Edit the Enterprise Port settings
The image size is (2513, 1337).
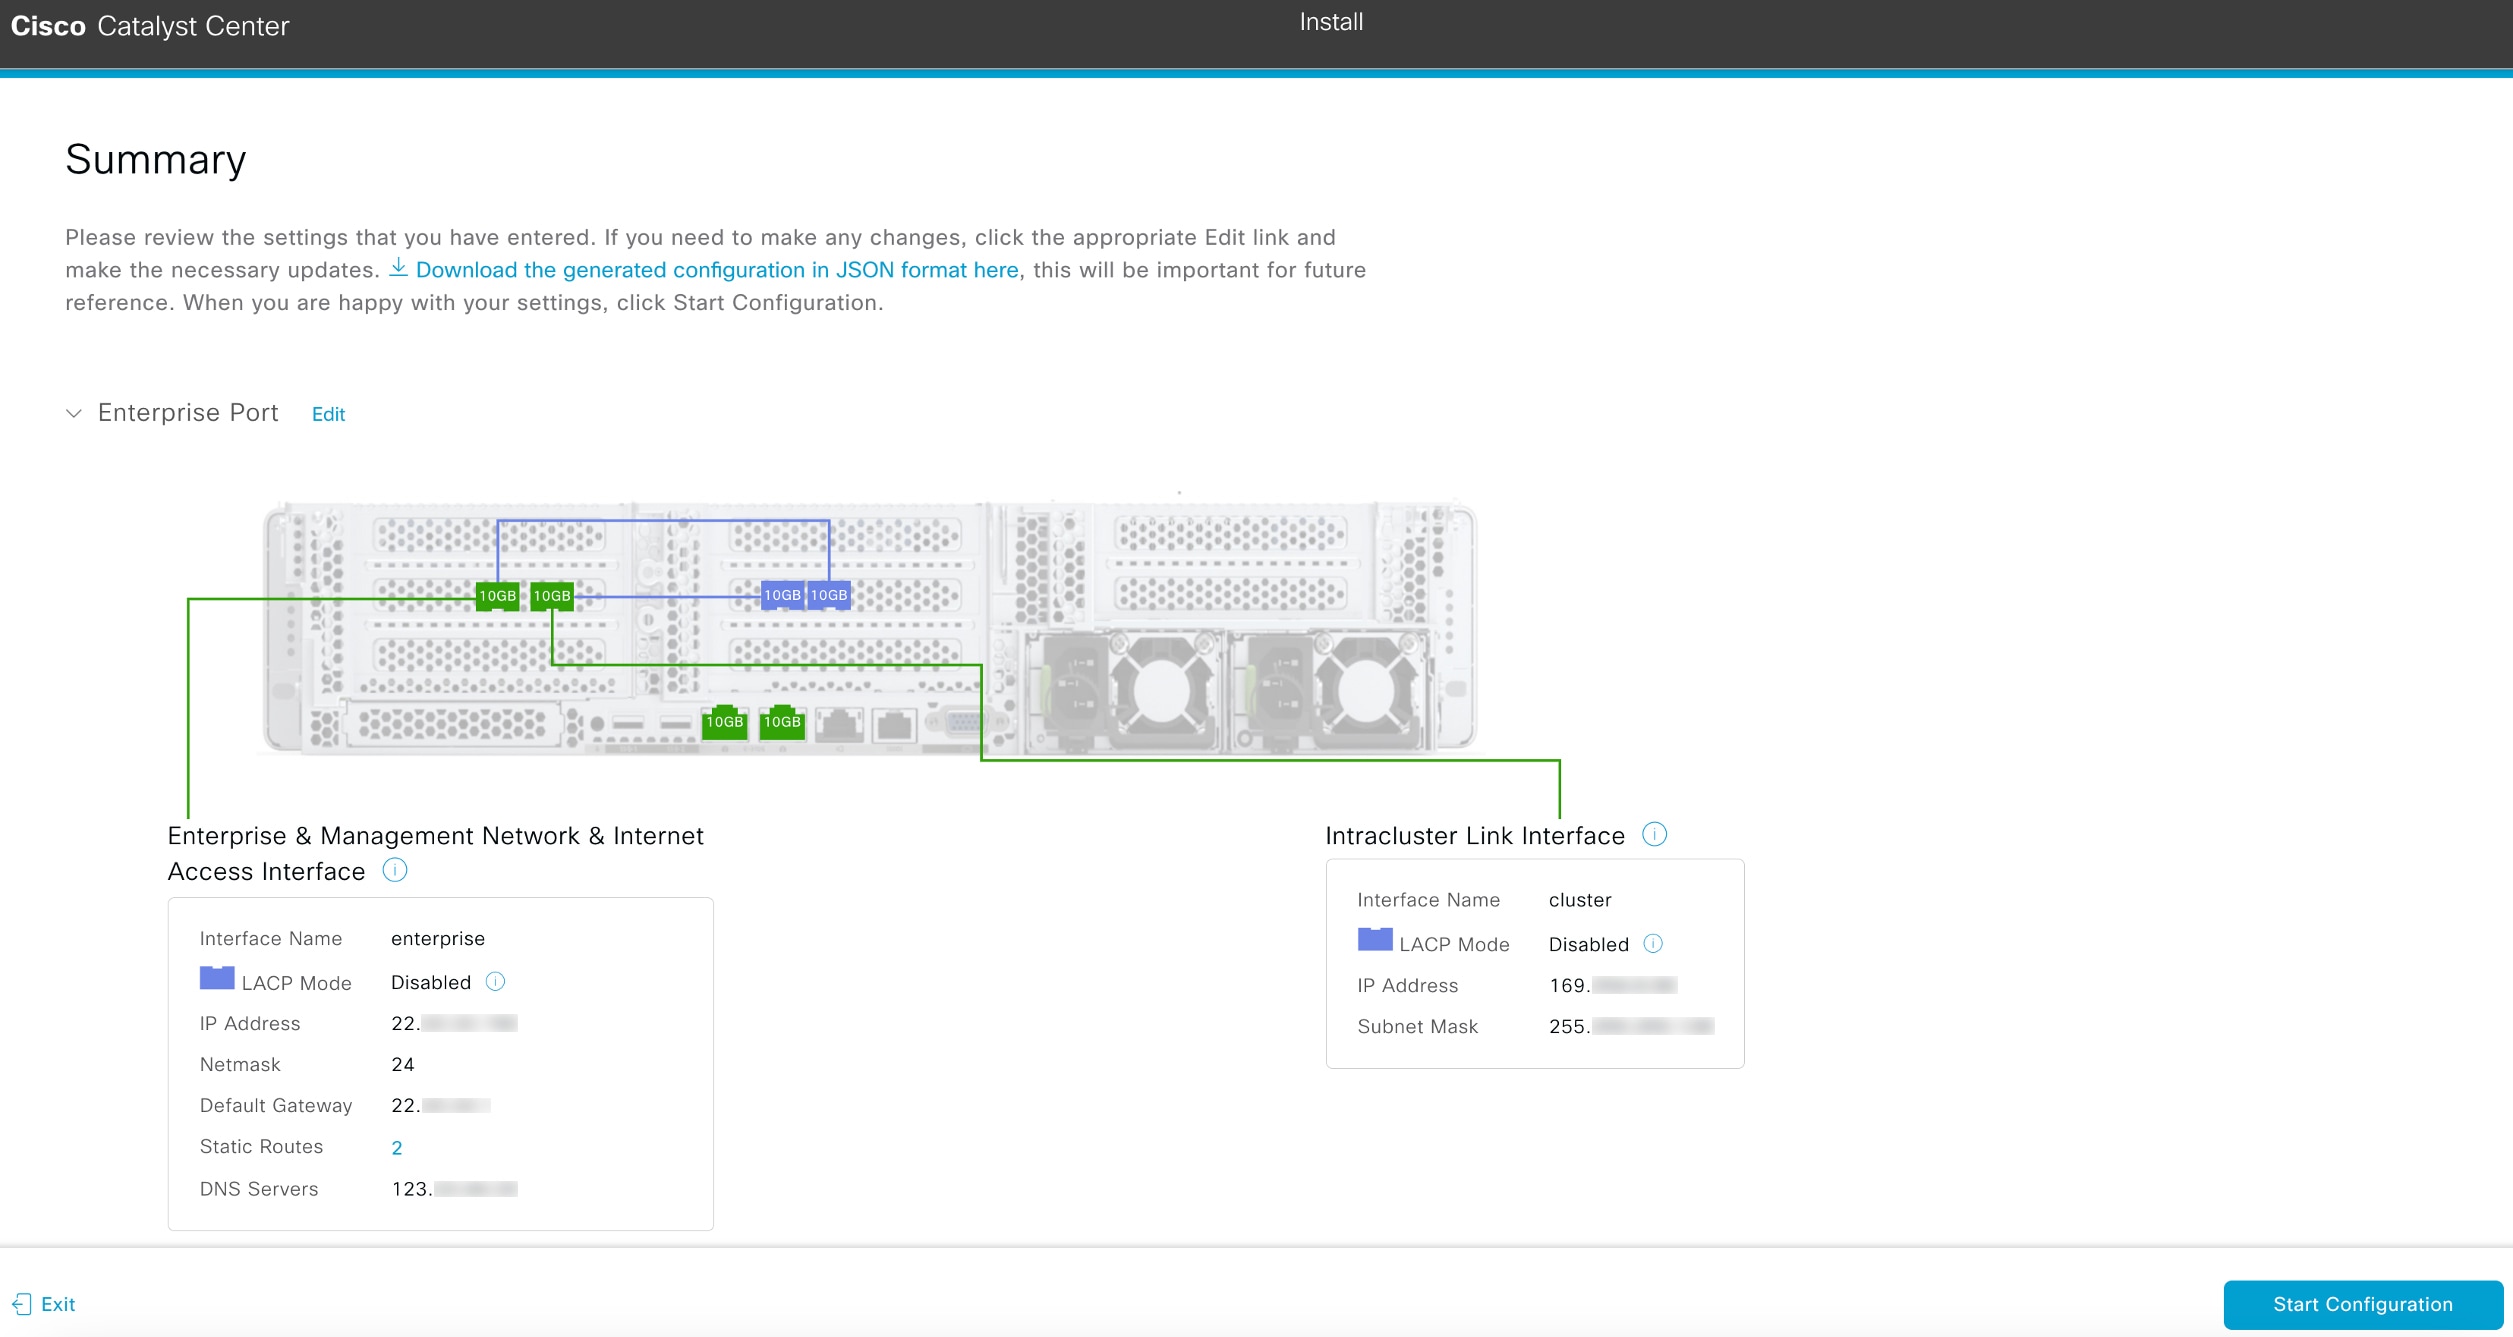(327, 413)
